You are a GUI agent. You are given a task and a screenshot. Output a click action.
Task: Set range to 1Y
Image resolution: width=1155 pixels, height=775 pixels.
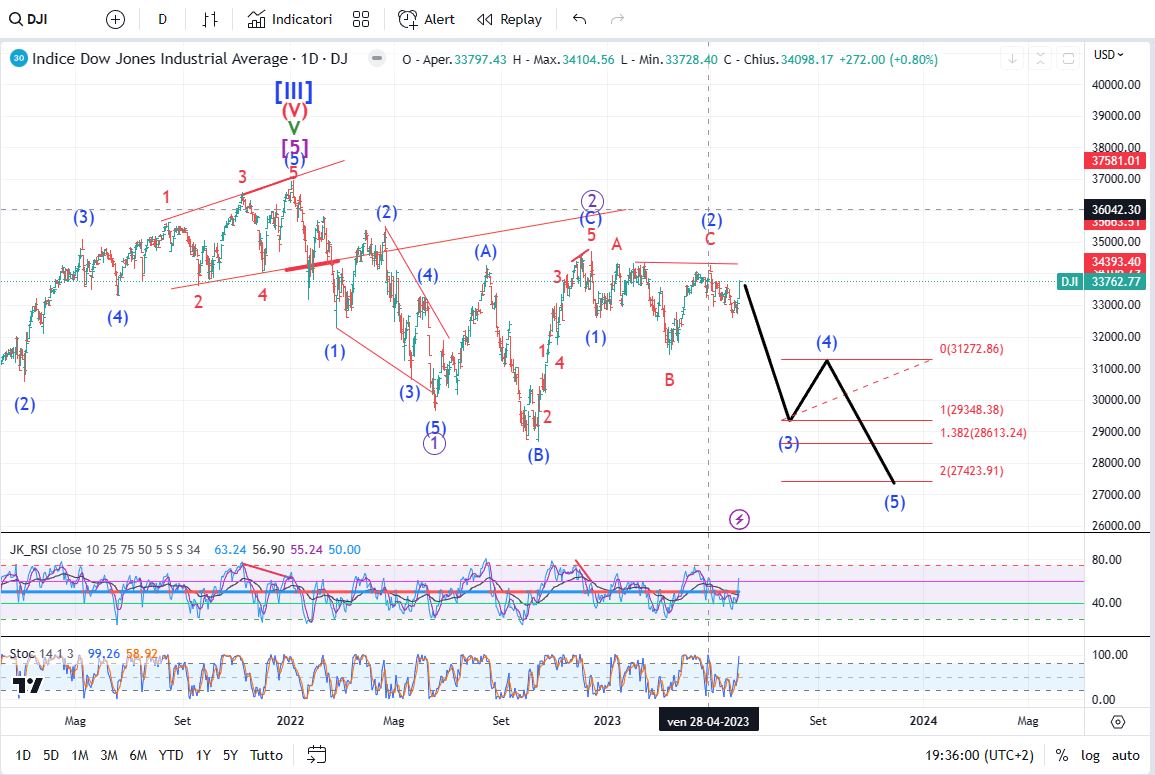point(203,755)
